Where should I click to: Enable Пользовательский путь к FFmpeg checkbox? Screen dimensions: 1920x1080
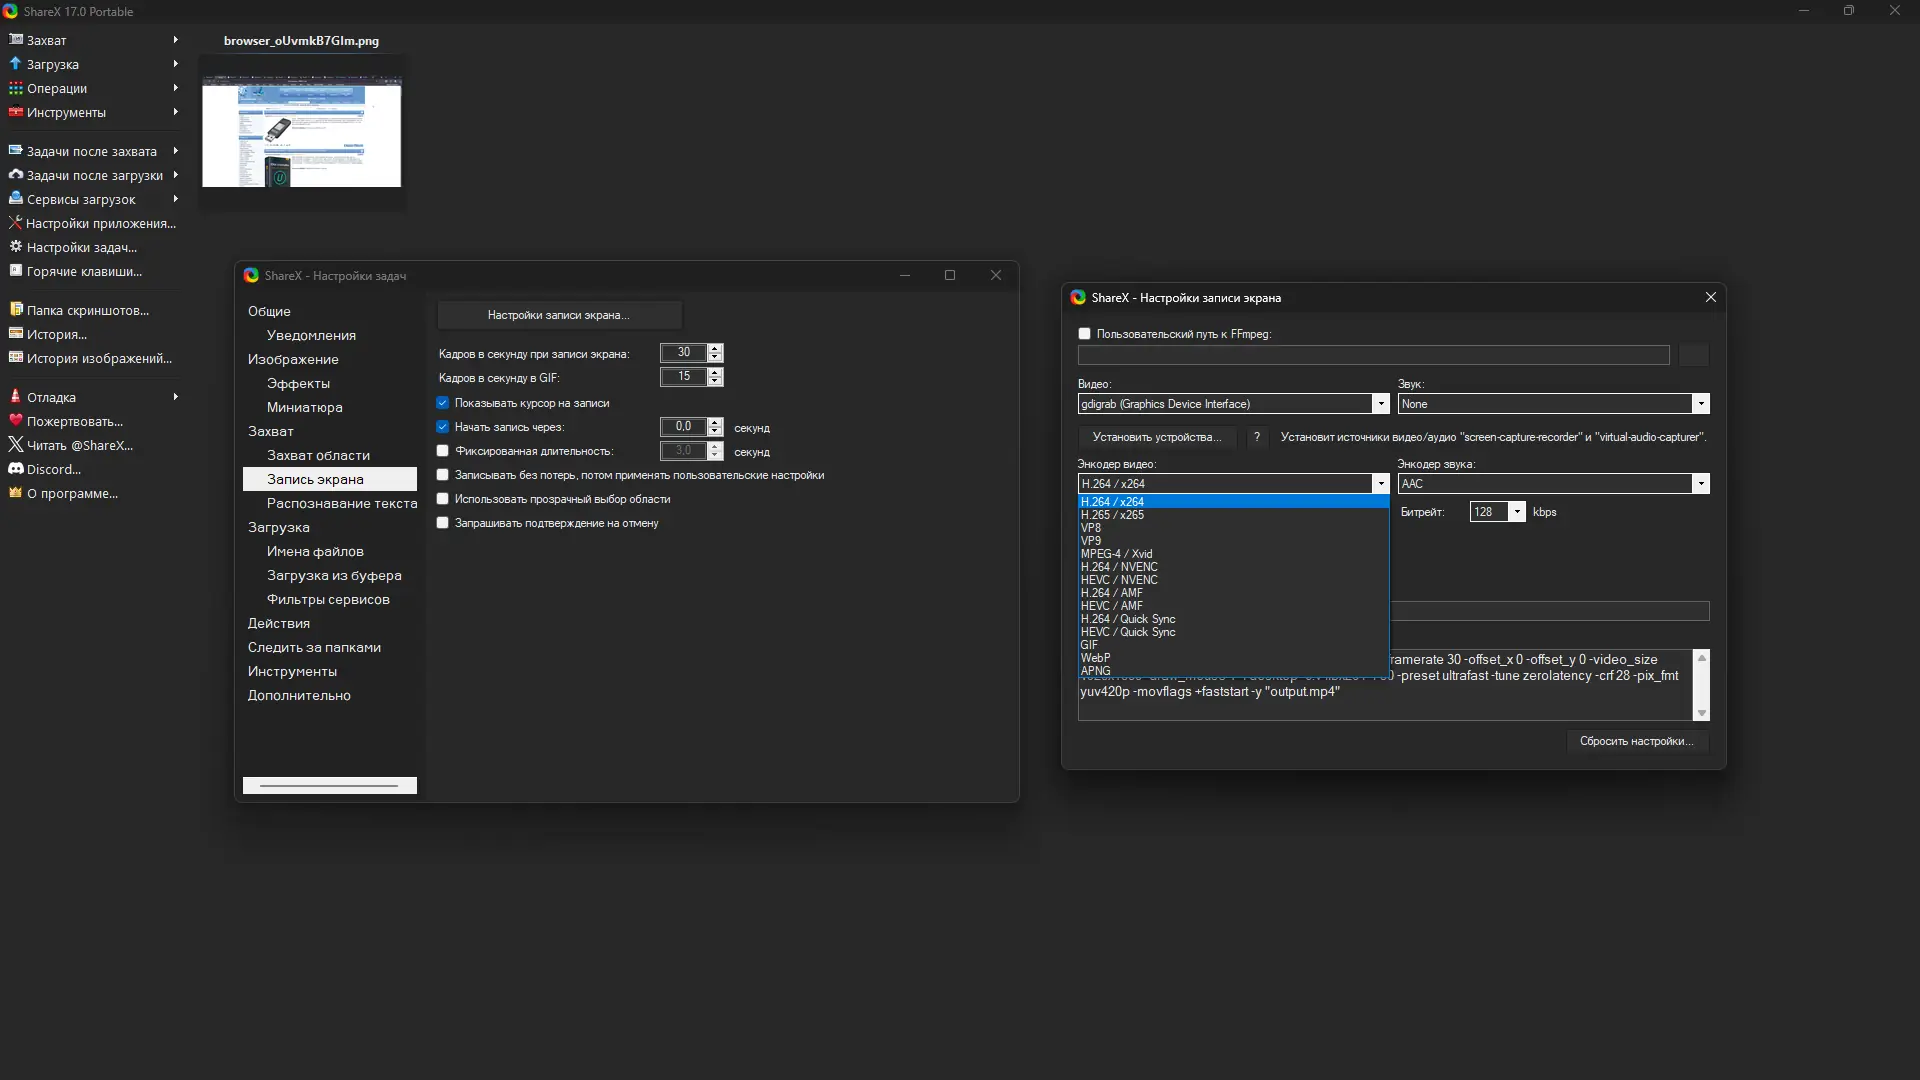1084,334
